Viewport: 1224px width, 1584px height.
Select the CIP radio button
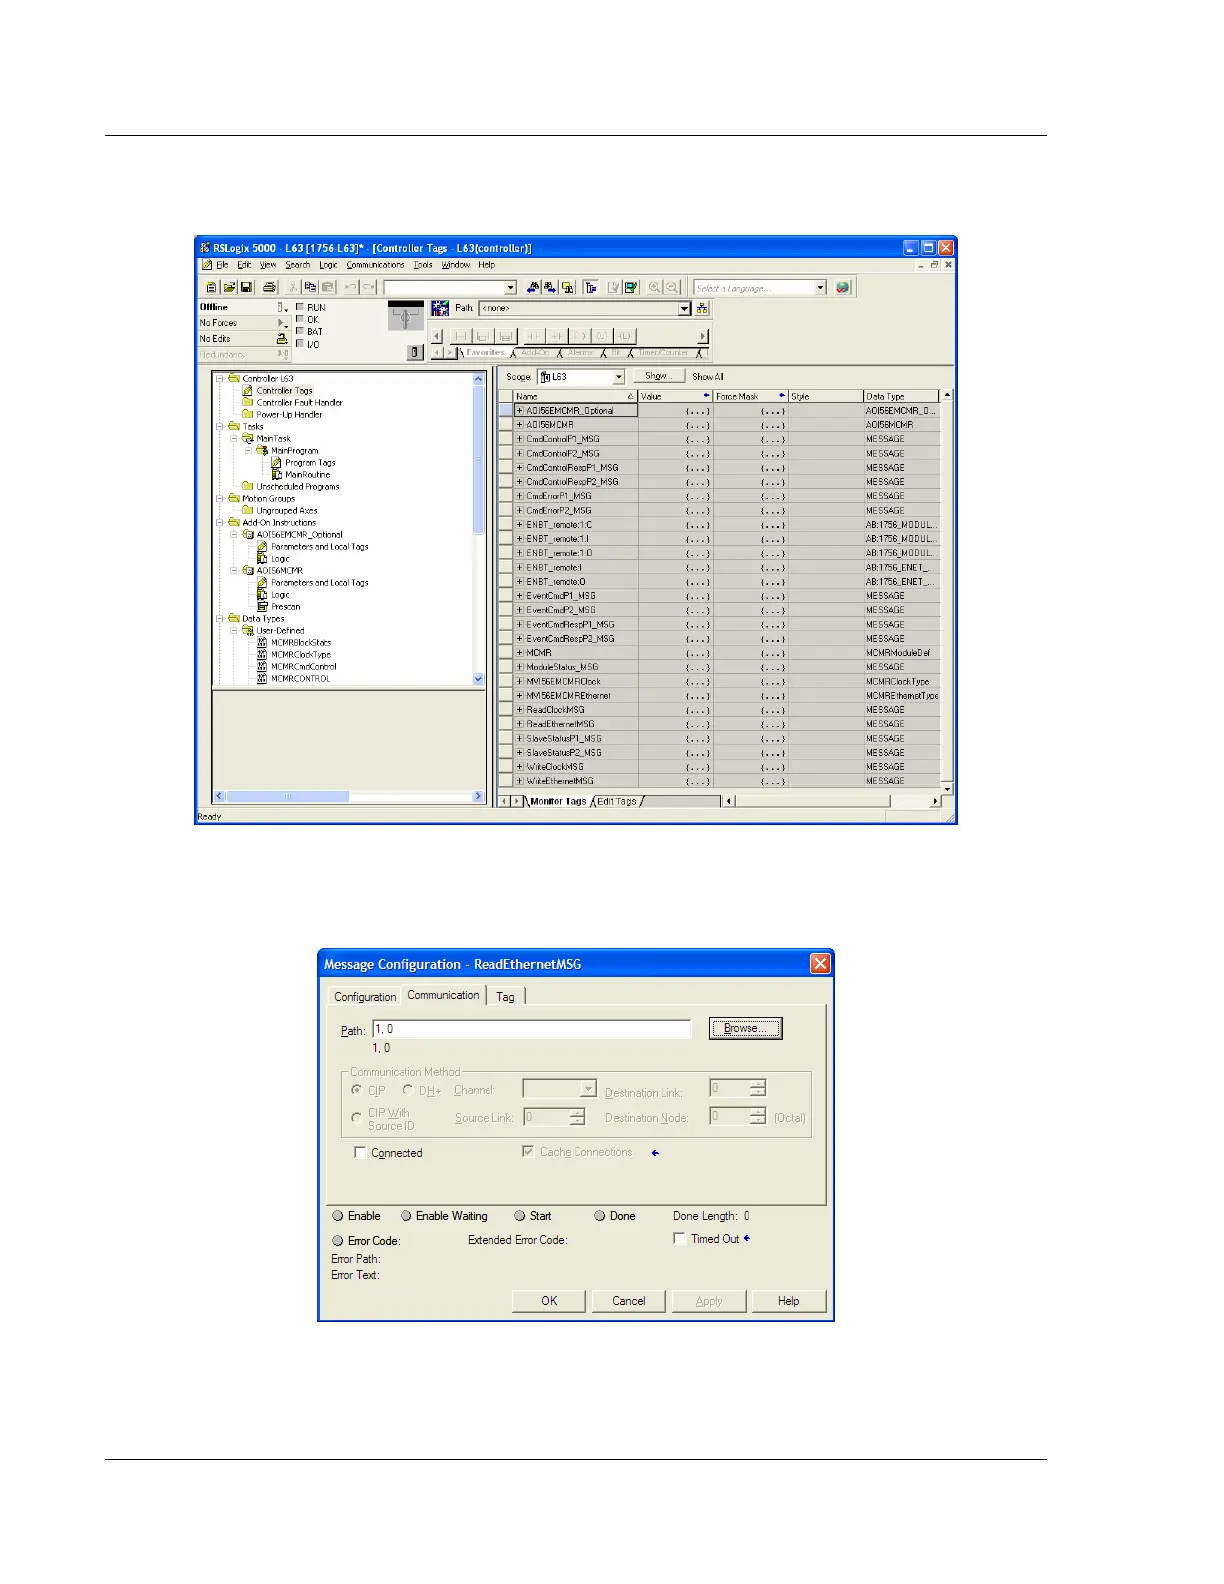[x=356, y=1090]
